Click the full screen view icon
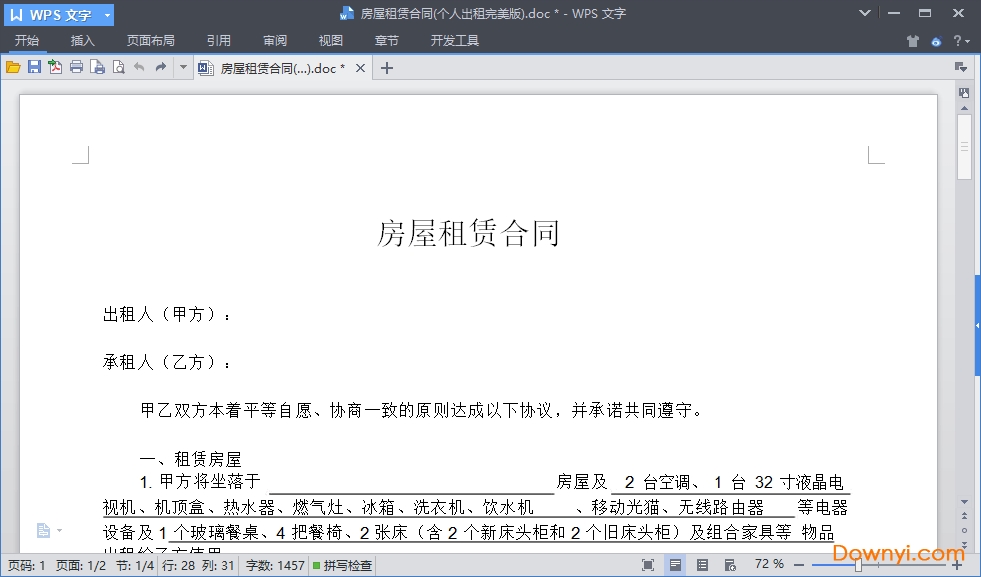This screenshot has width=981, height=577. [648, 565]
